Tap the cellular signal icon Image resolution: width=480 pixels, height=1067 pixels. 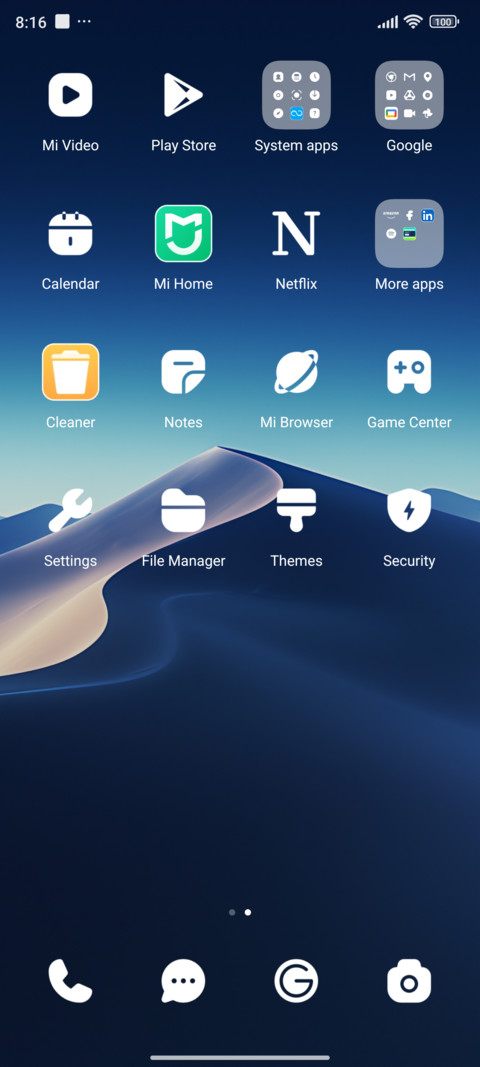[387, 22]
